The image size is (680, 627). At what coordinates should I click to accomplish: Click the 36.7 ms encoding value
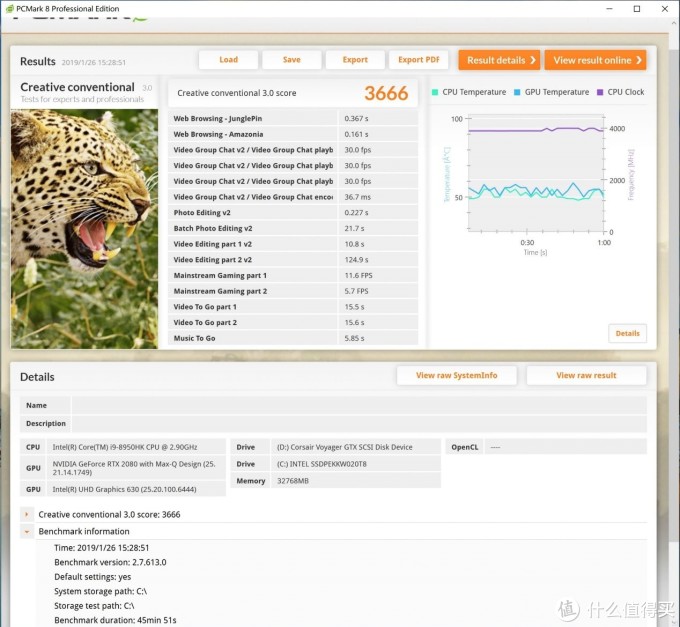[357, 197]
